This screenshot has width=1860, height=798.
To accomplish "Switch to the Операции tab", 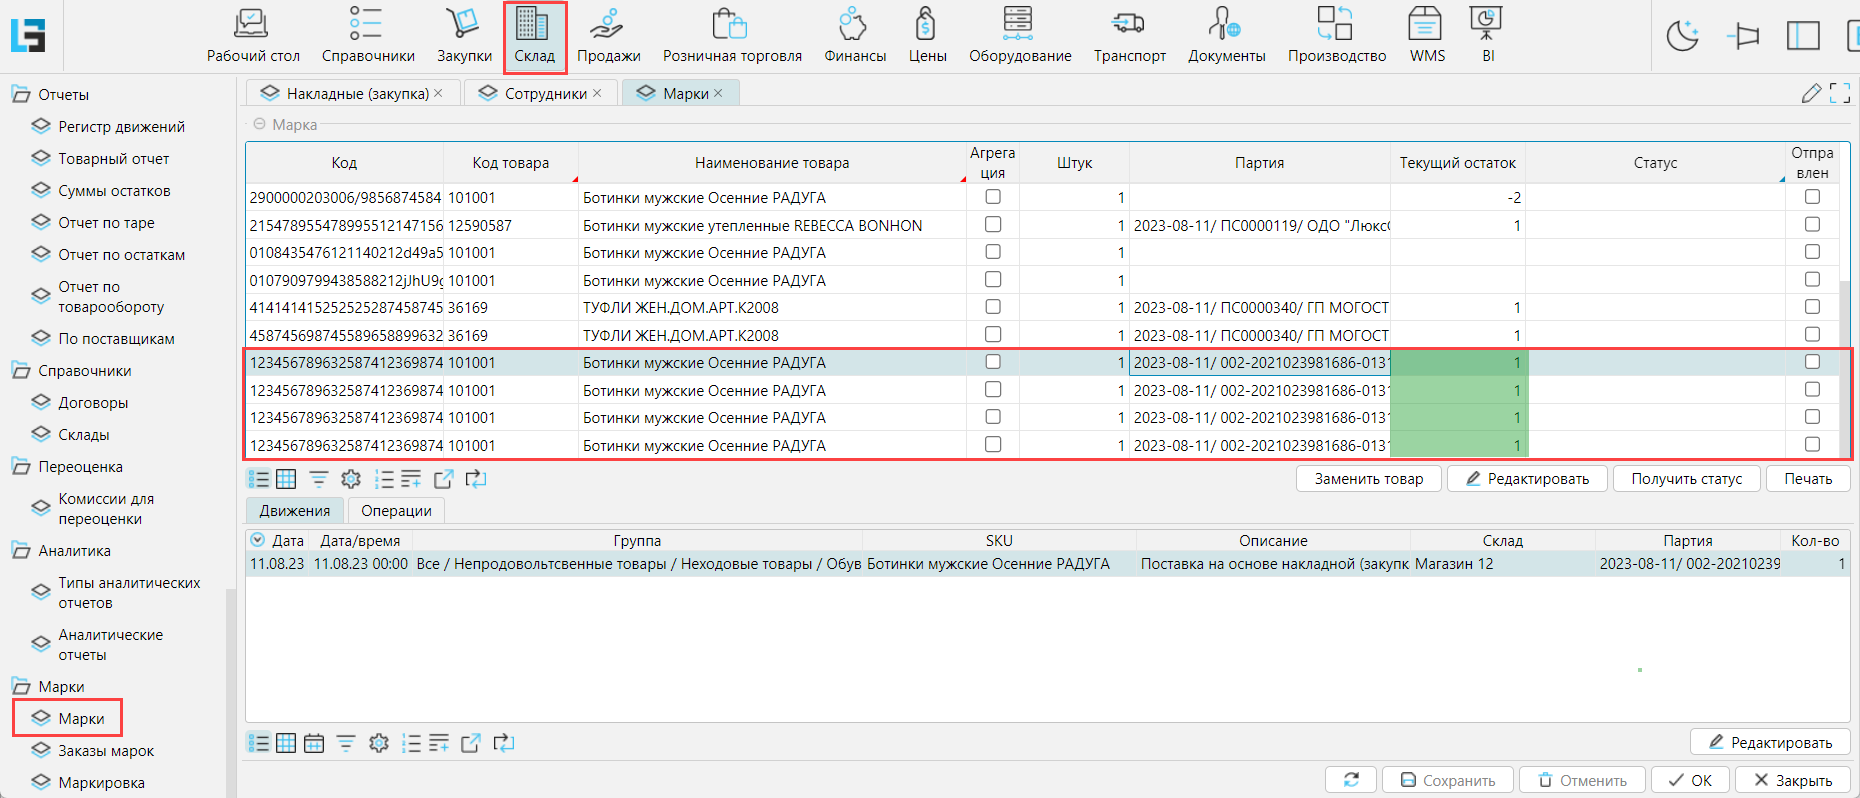I will (x=396, y=511).
